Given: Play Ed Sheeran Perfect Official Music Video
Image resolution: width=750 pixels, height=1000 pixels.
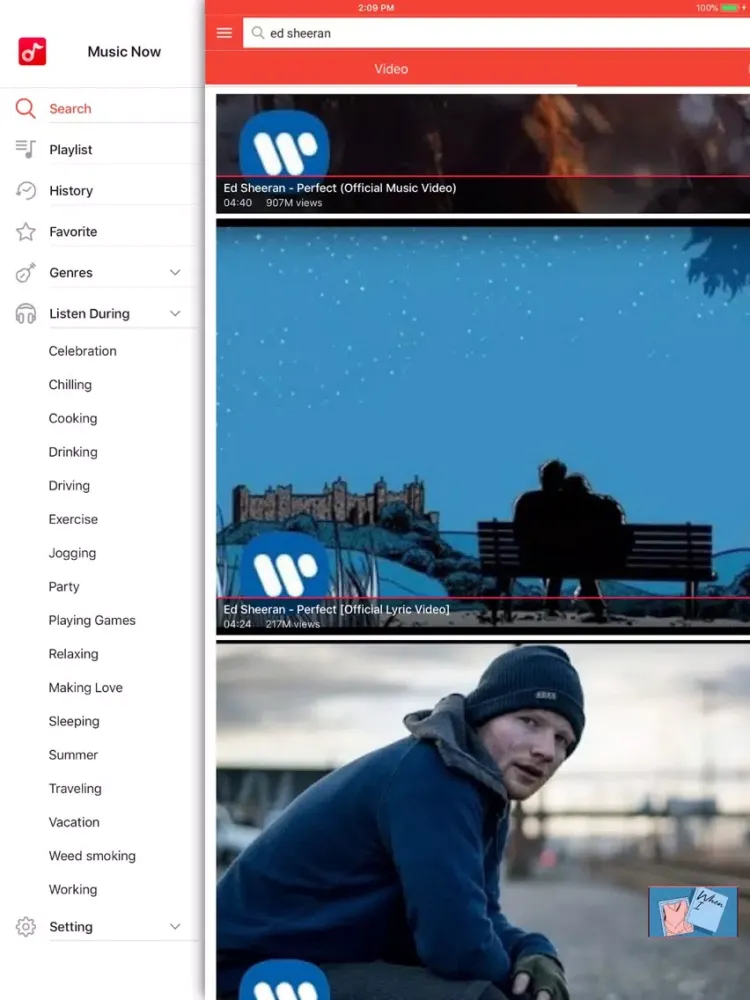Looking at the screenshot, I should click(x=483, y=154).
